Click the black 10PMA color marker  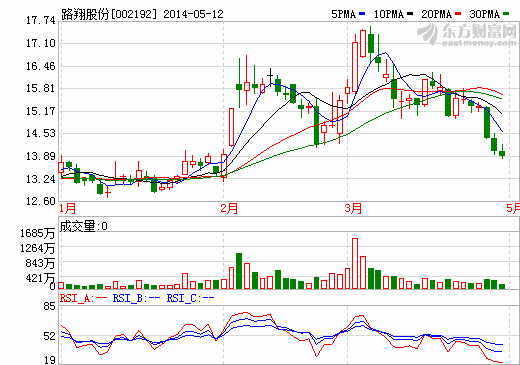click(x=410, y=14)
